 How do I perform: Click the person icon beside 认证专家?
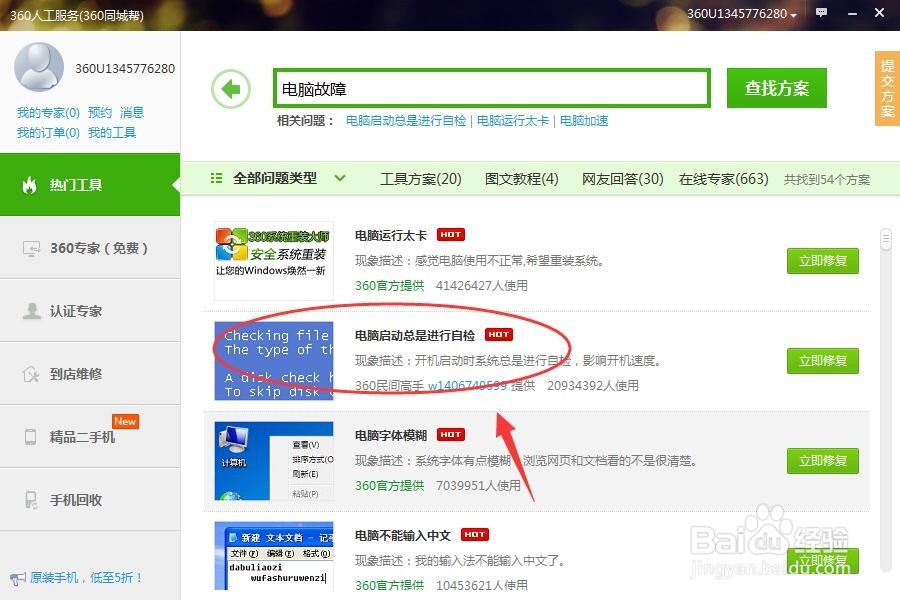[31, 311]
